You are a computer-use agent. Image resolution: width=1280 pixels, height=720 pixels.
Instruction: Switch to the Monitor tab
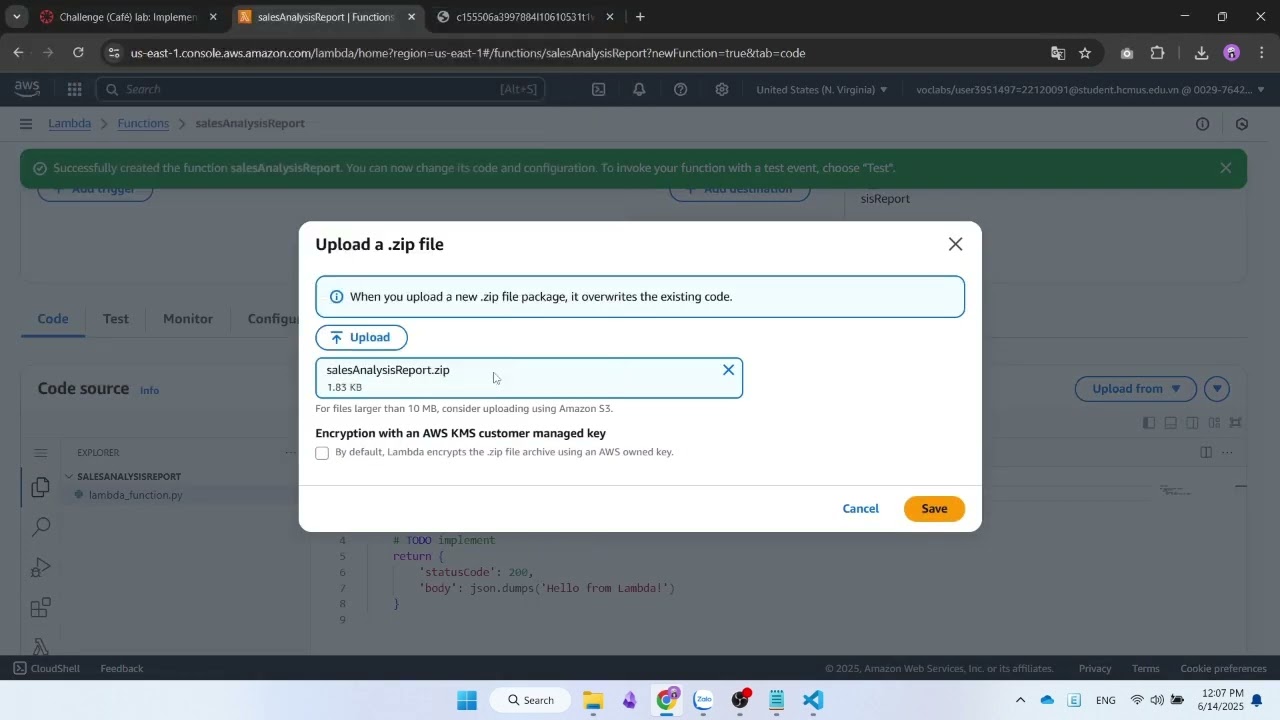[188, 319]
